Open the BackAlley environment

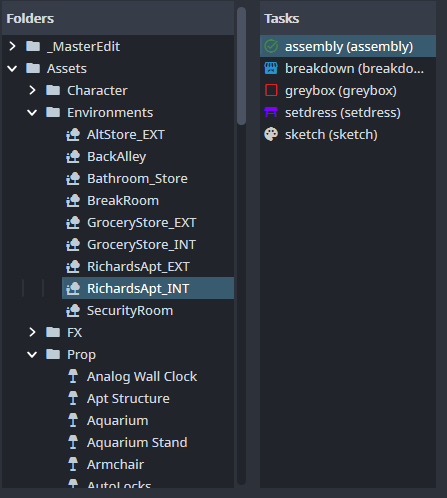pyautogui.click(x=117, y=157)
